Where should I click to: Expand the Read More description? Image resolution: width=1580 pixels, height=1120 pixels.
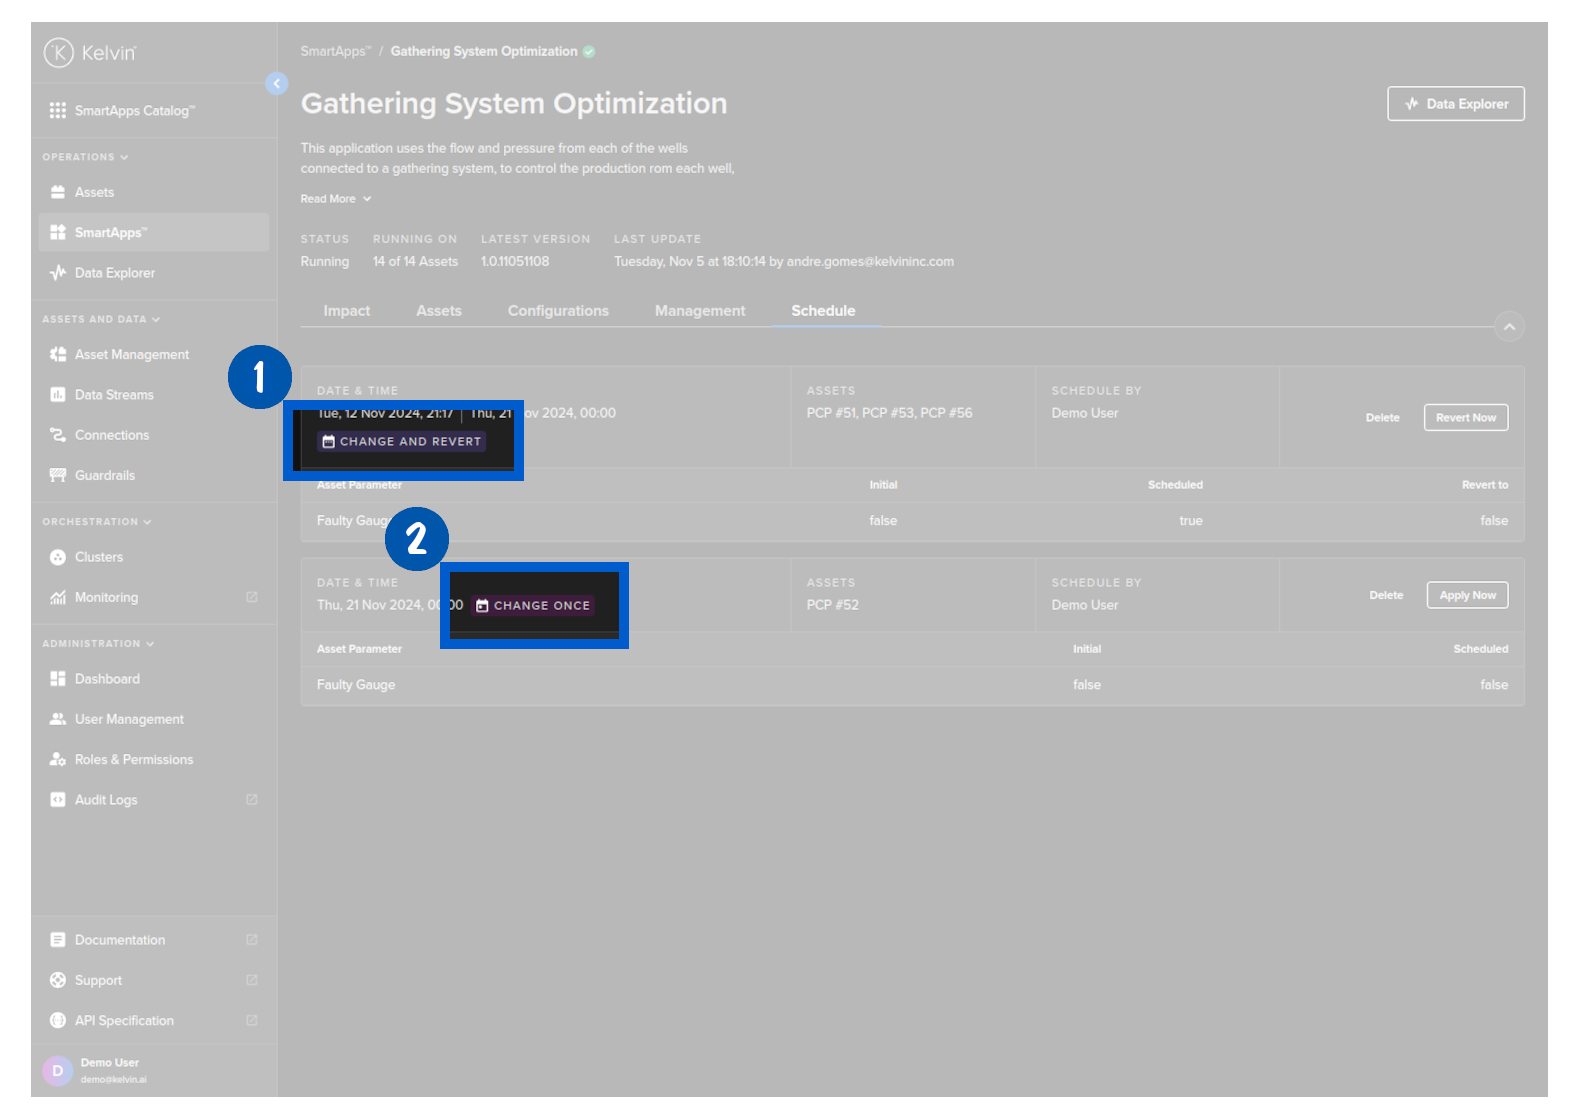[x=335, y=199]
